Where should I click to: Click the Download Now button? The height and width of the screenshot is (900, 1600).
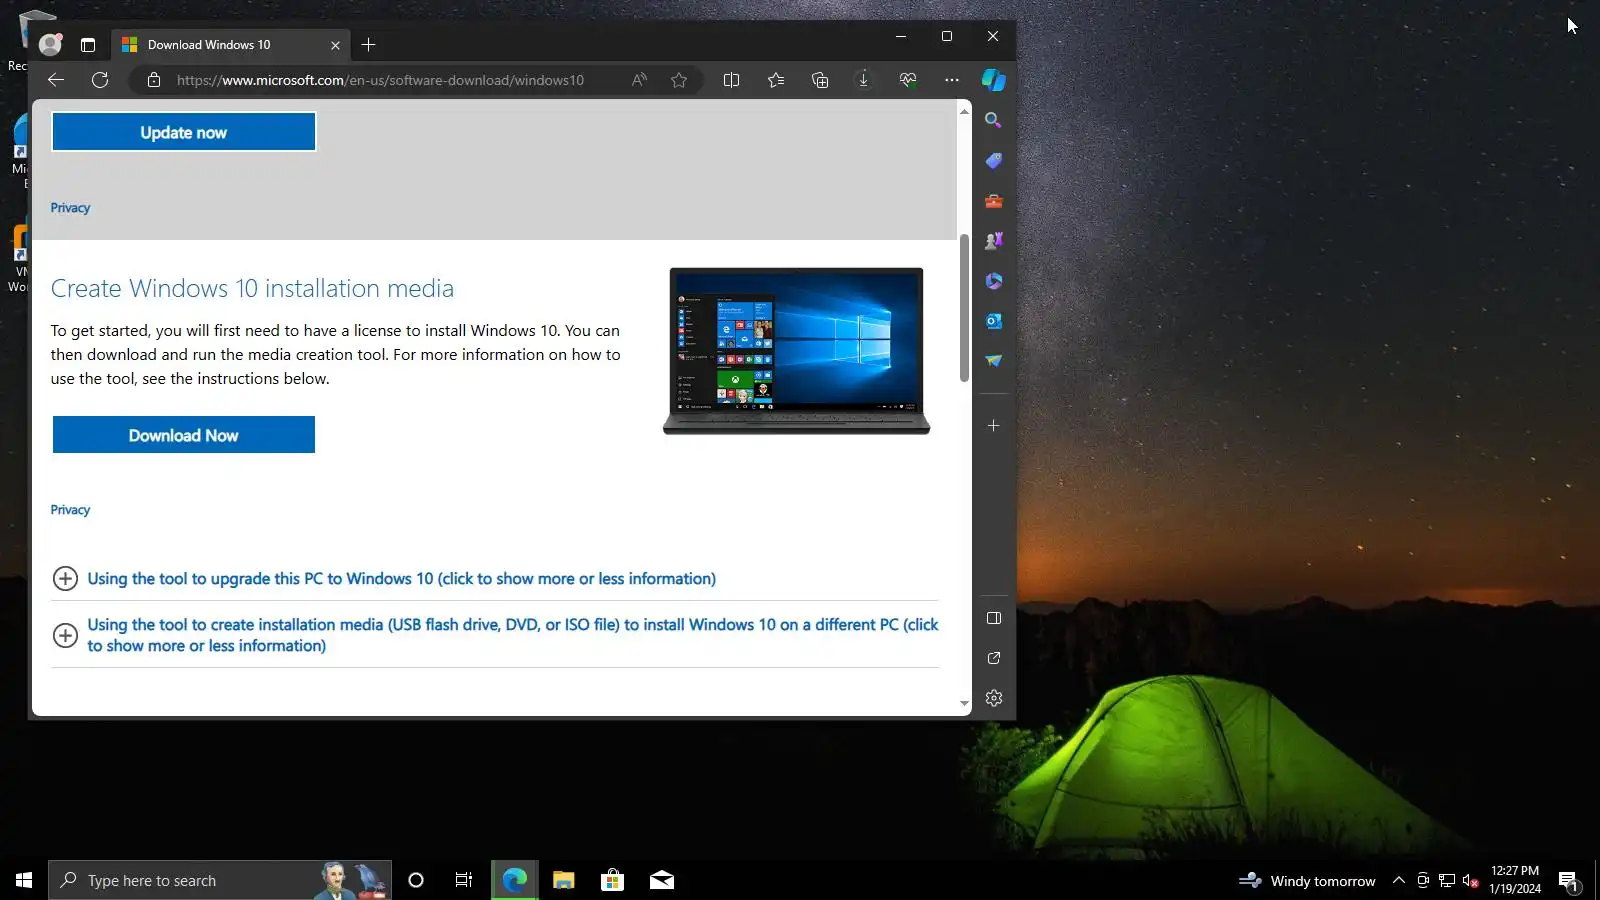[x=184, y=435]
